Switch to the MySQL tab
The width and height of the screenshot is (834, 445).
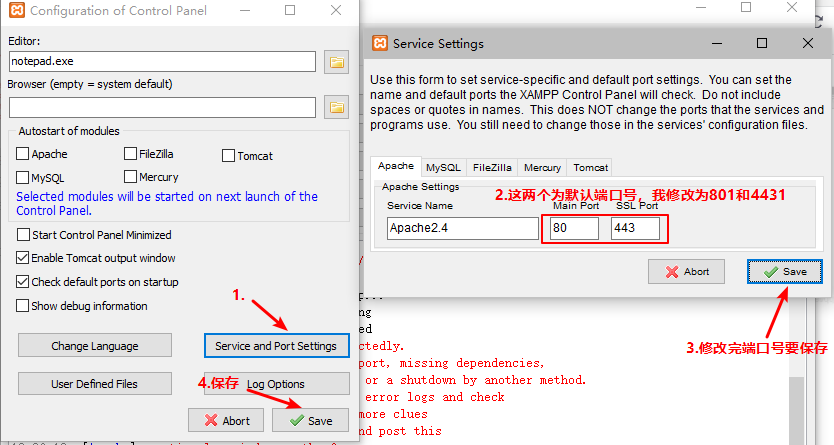[x=443, y=167]
